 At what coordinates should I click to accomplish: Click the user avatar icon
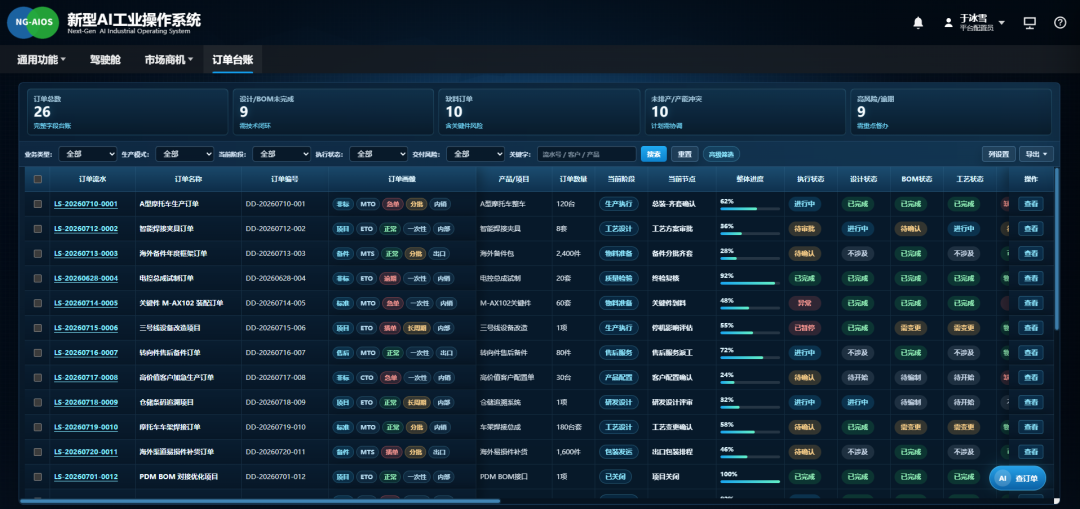click(x=948, y=23)
